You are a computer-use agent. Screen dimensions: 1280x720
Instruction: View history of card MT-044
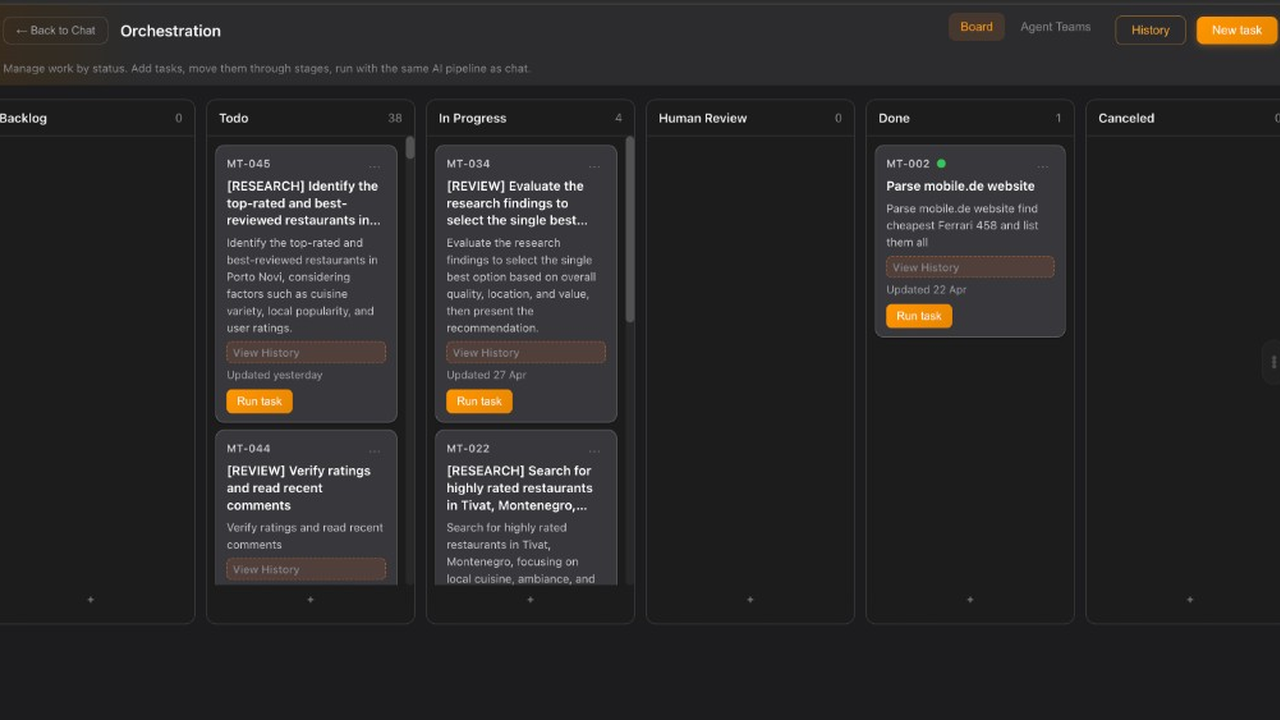(x=306, y=569)
